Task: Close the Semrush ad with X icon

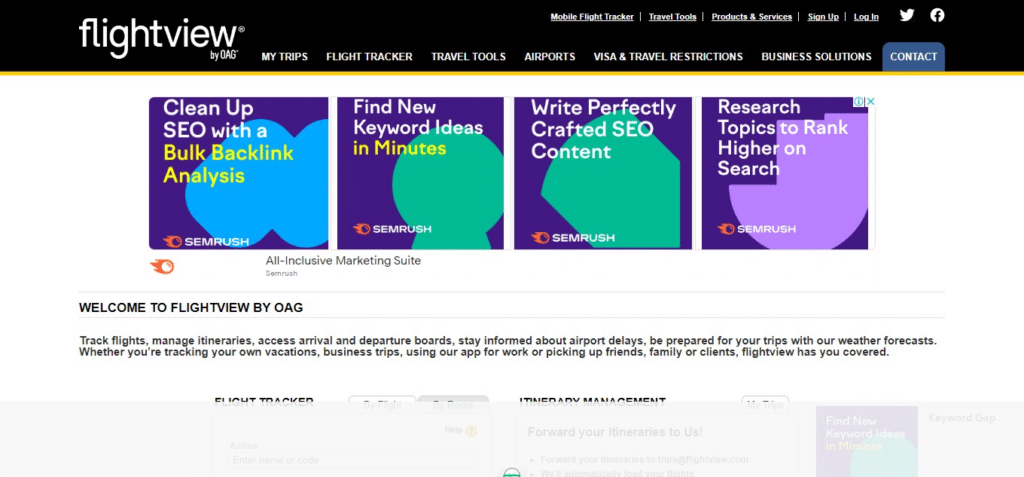Action: (870, 101)
